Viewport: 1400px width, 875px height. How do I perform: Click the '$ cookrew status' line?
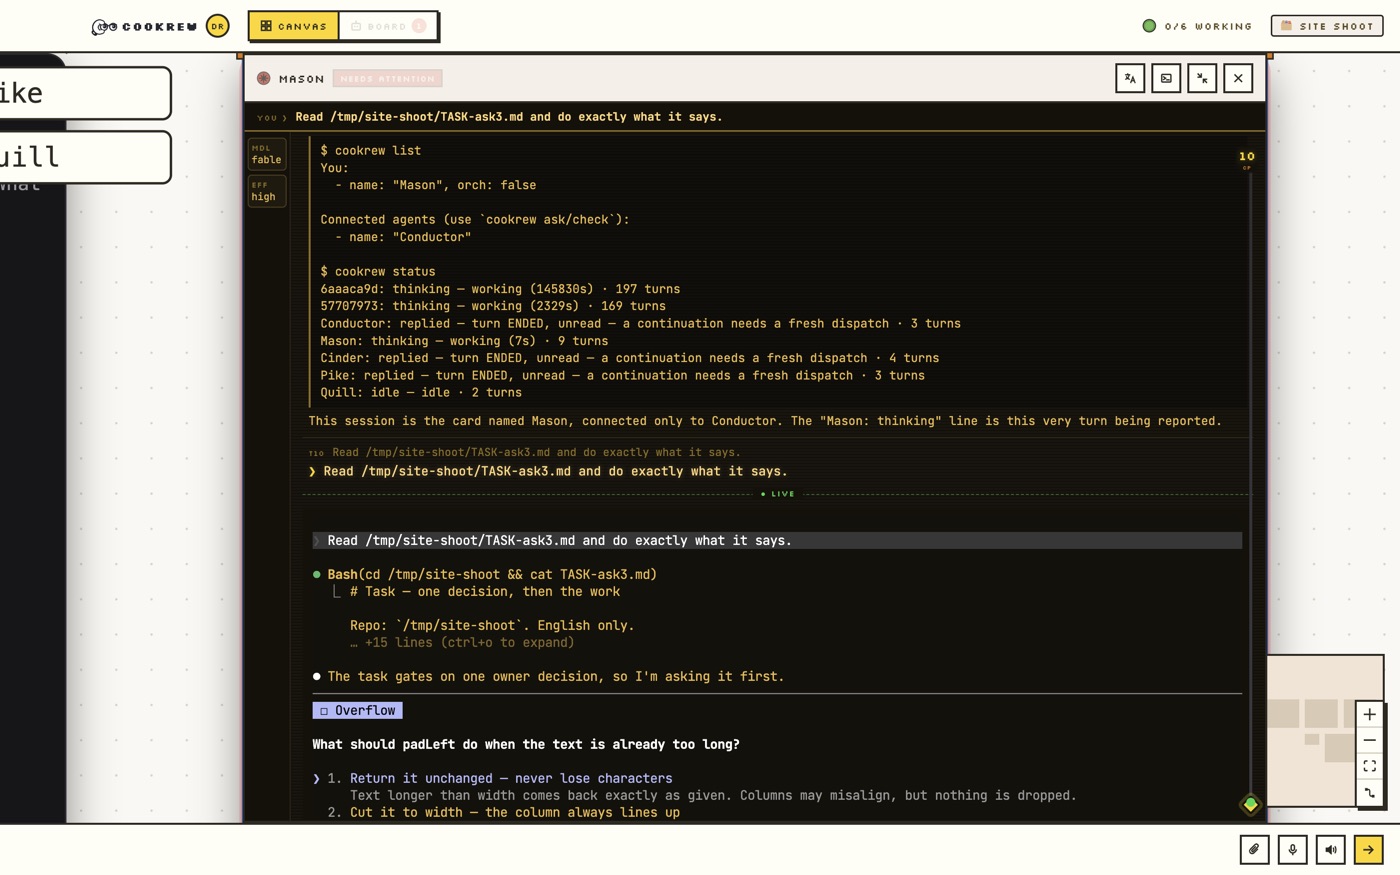coord(378,271)
